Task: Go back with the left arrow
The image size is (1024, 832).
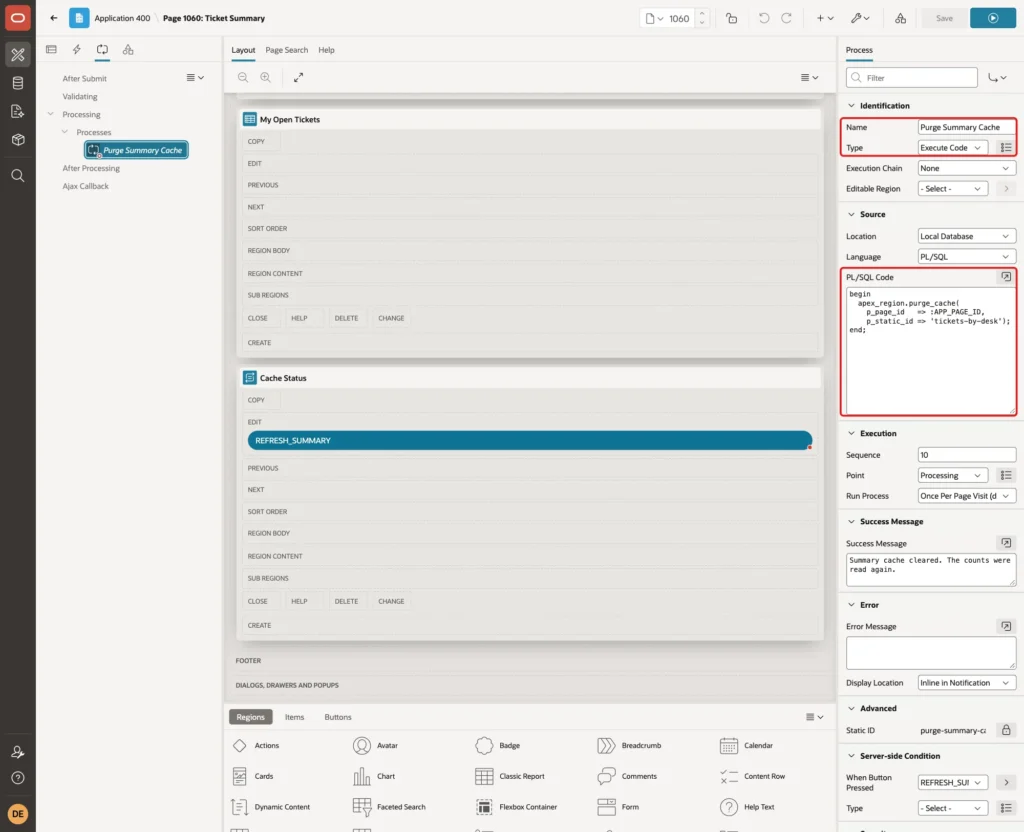Action: point(54,18)
